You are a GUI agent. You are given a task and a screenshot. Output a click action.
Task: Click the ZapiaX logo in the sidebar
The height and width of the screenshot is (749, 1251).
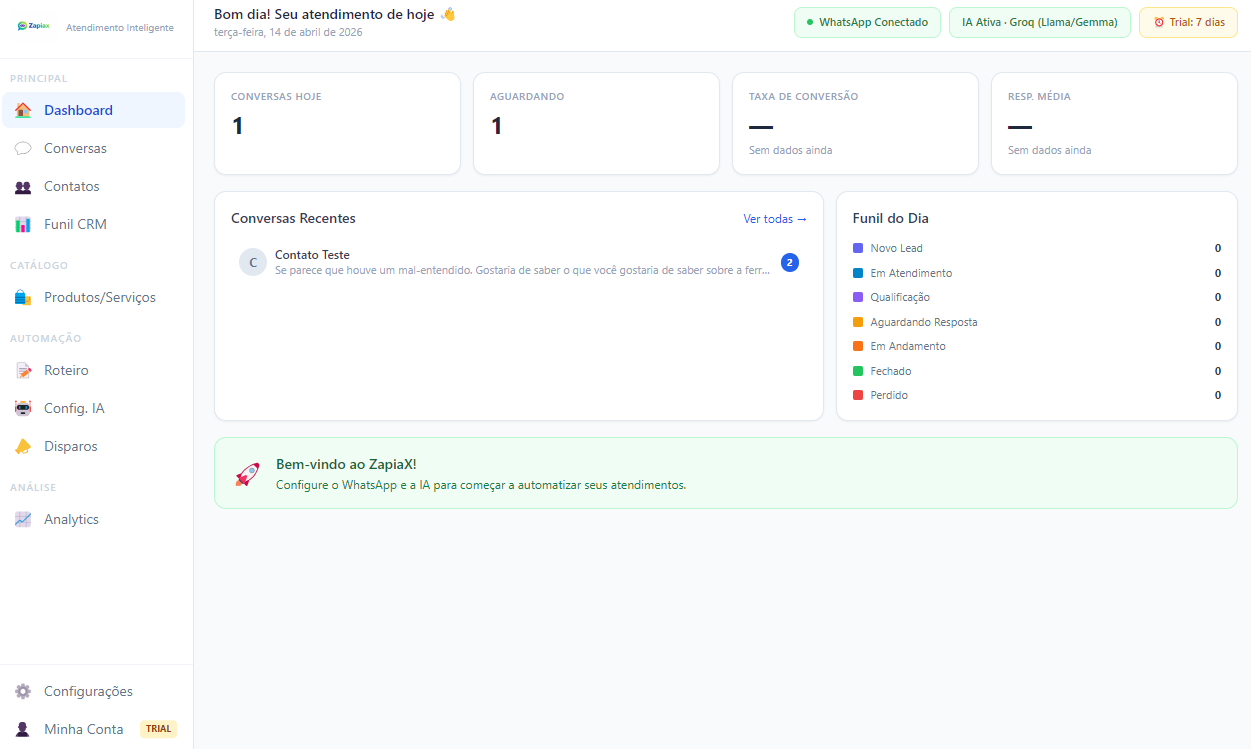(x=33, y=27)
